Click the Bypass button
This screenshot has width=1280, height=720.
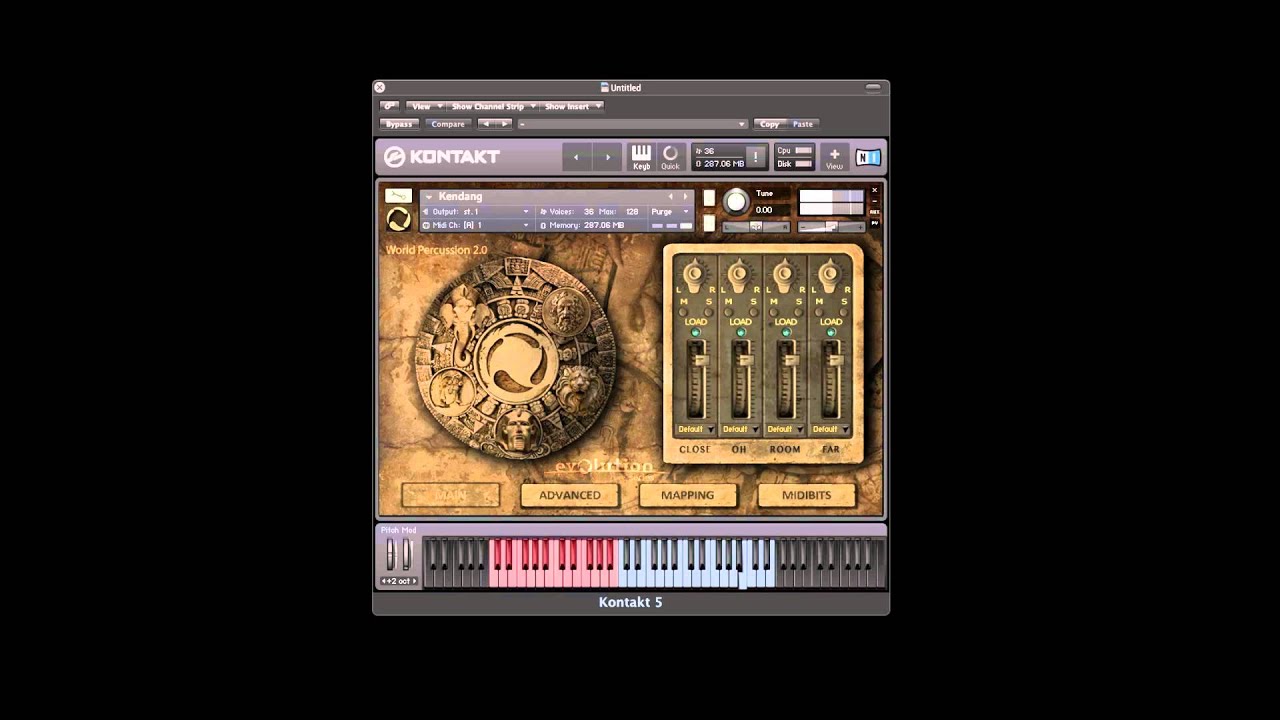pos(399,124)
